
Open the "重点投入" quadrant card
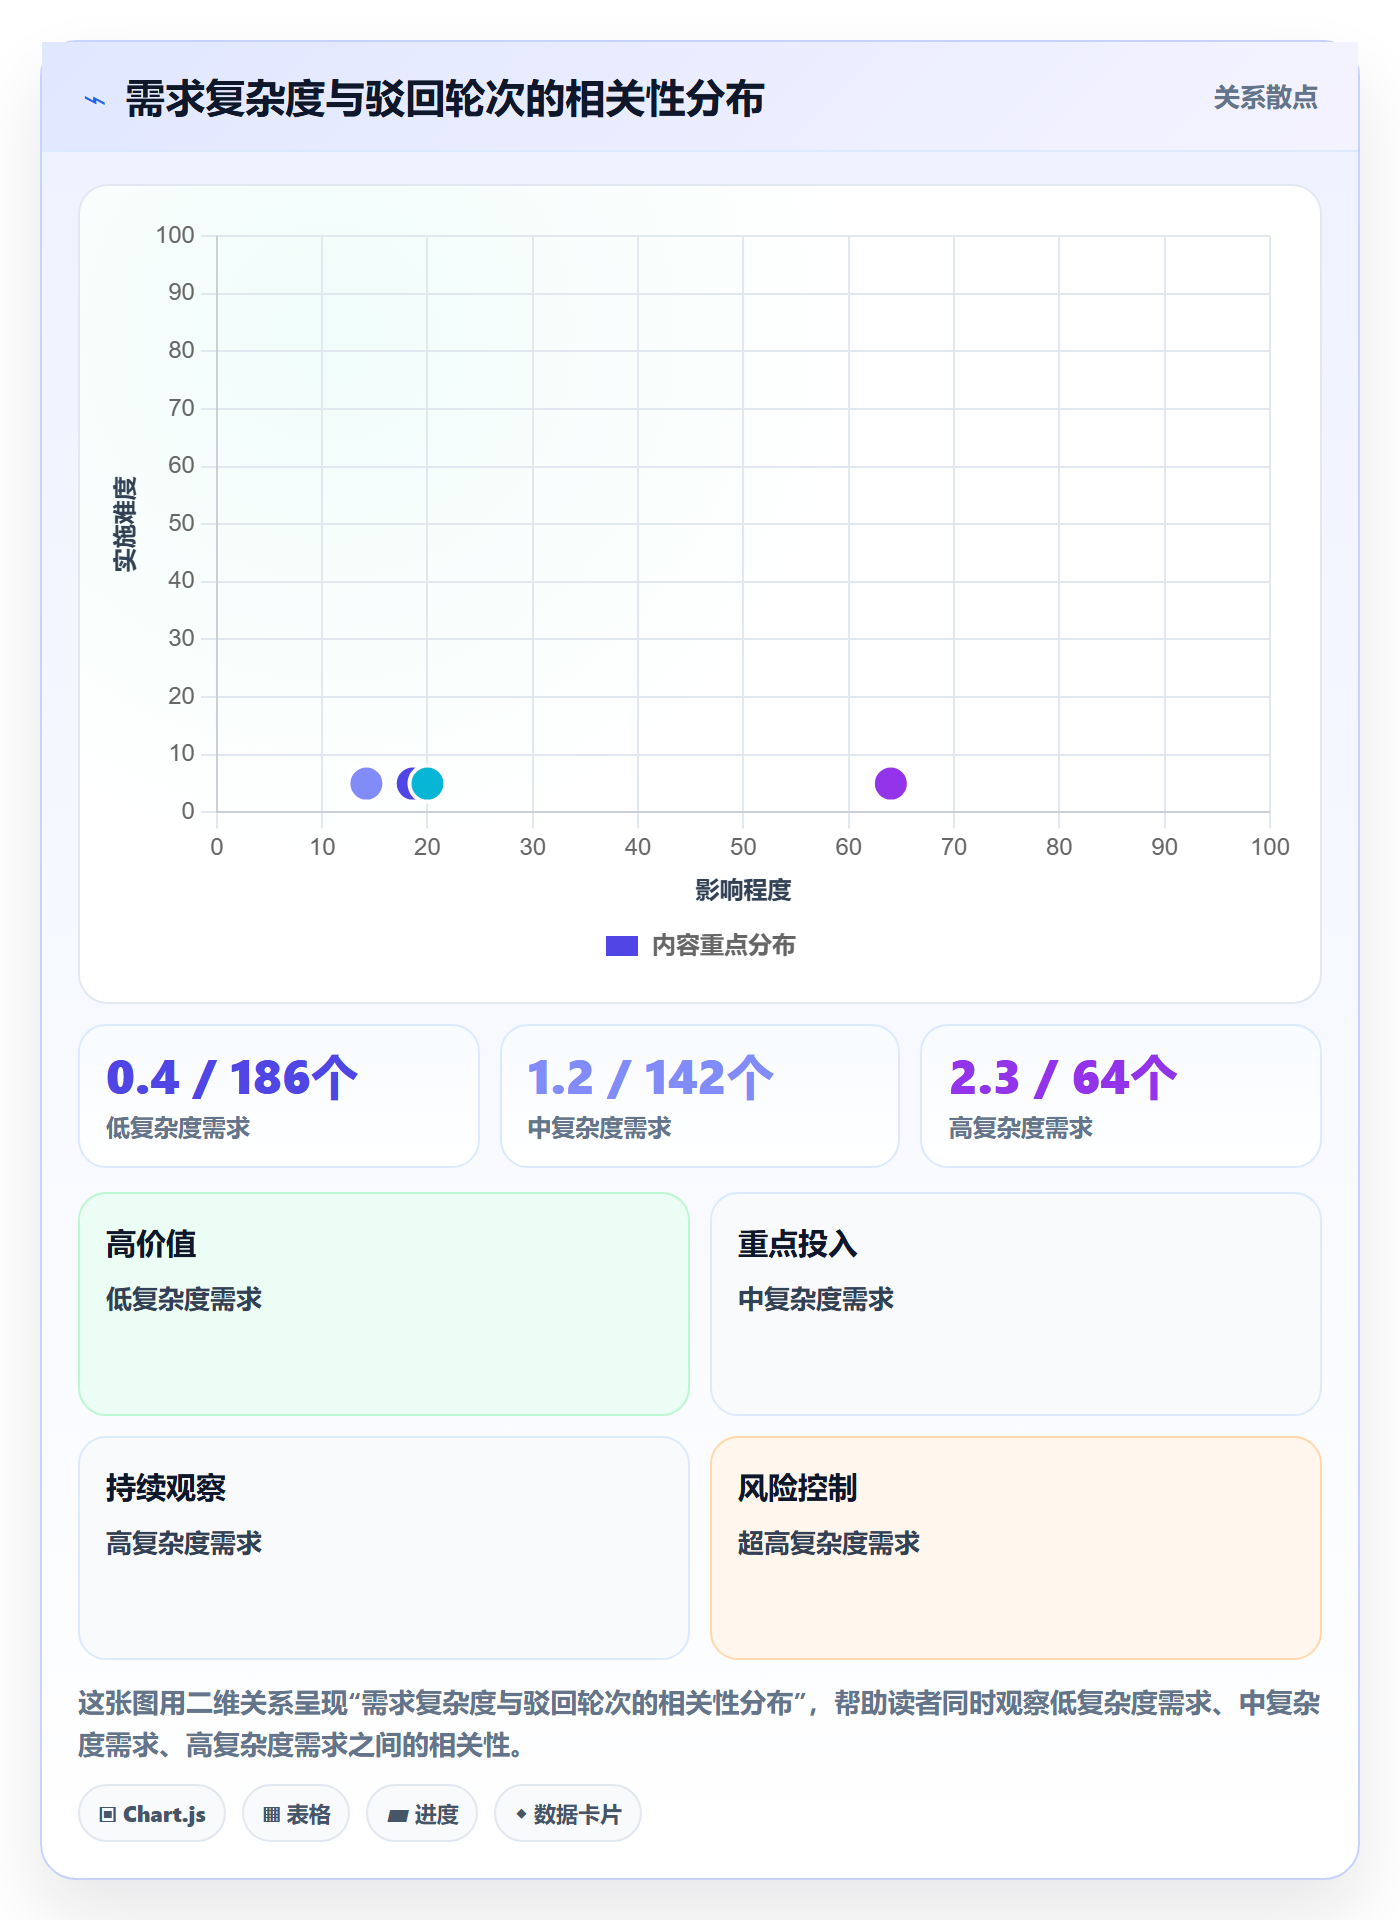pyautogui.click(x=1016, y=1303)
